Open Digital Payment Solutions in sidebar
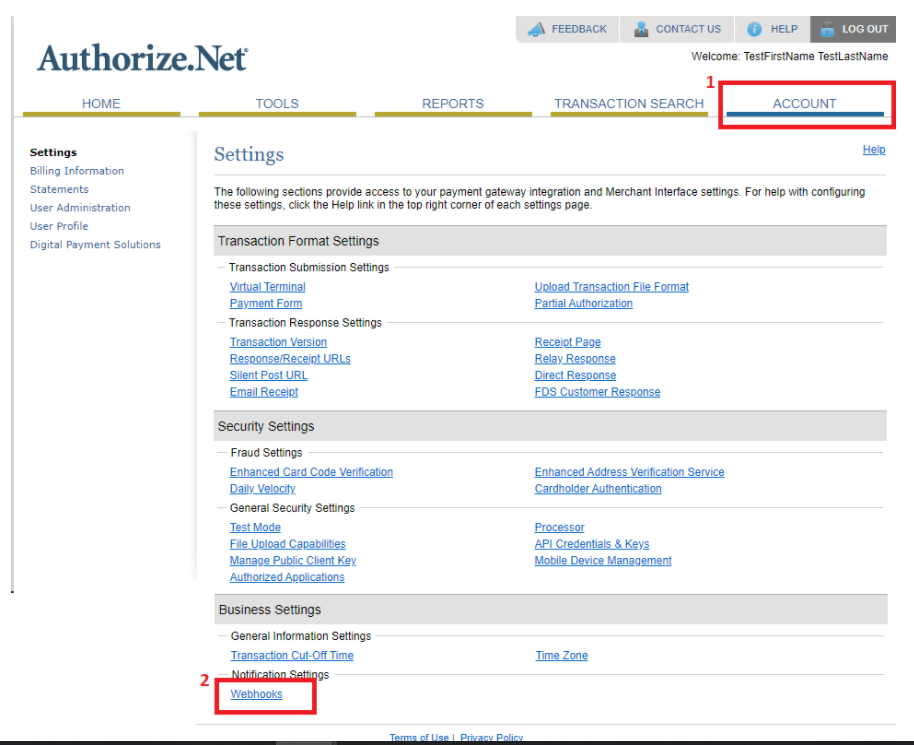This screenshot has height=745, width=914. tap(95, 245)
